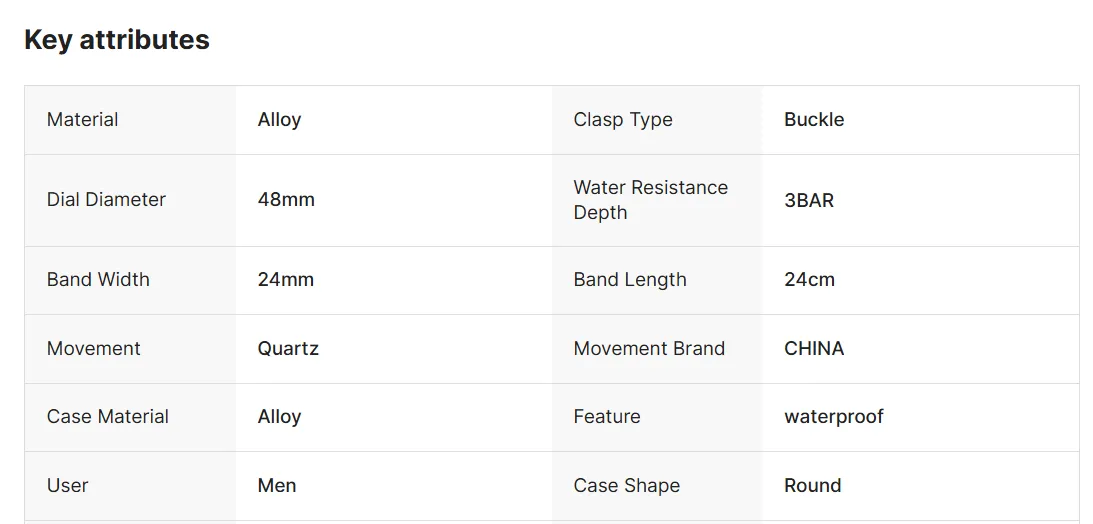The image size is (1093, 524).
Task: Click the Case Material label
Action: click(108, 417)
